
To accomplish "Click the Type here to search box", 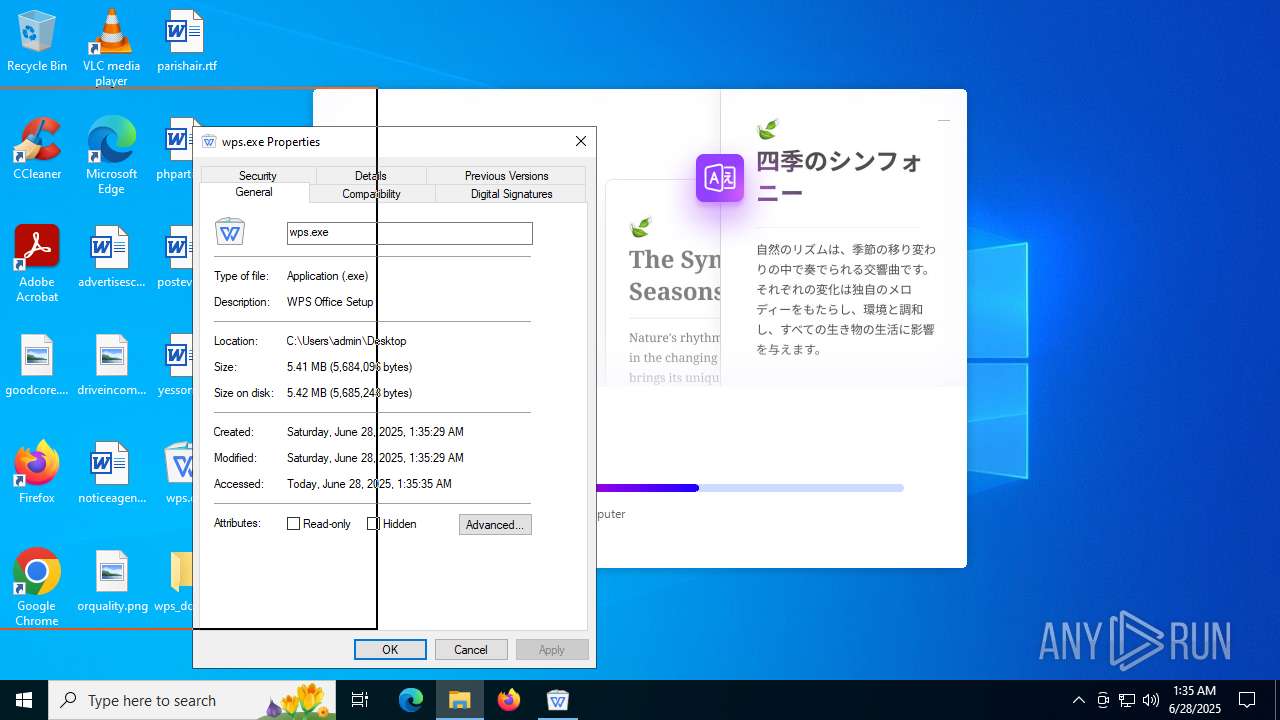I will pyautogui.click(x=192, y=700).
